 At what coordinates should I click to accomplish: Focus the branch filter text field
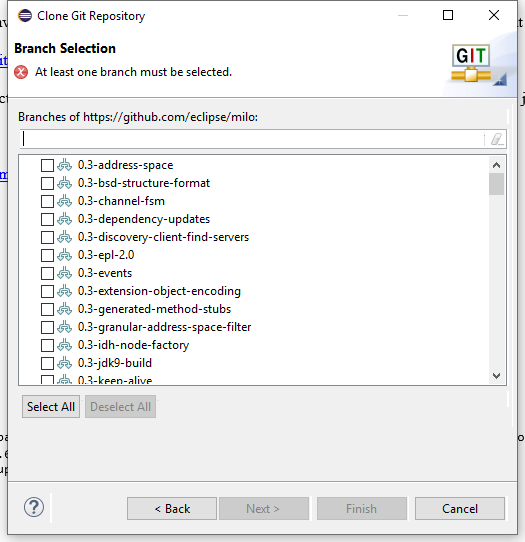252,139
